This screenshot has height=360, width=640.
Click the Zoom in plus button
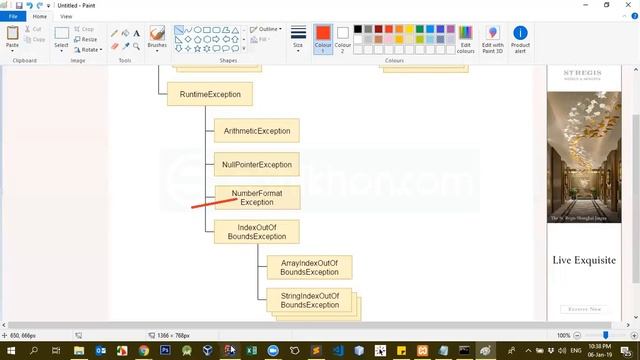point(634,336)
